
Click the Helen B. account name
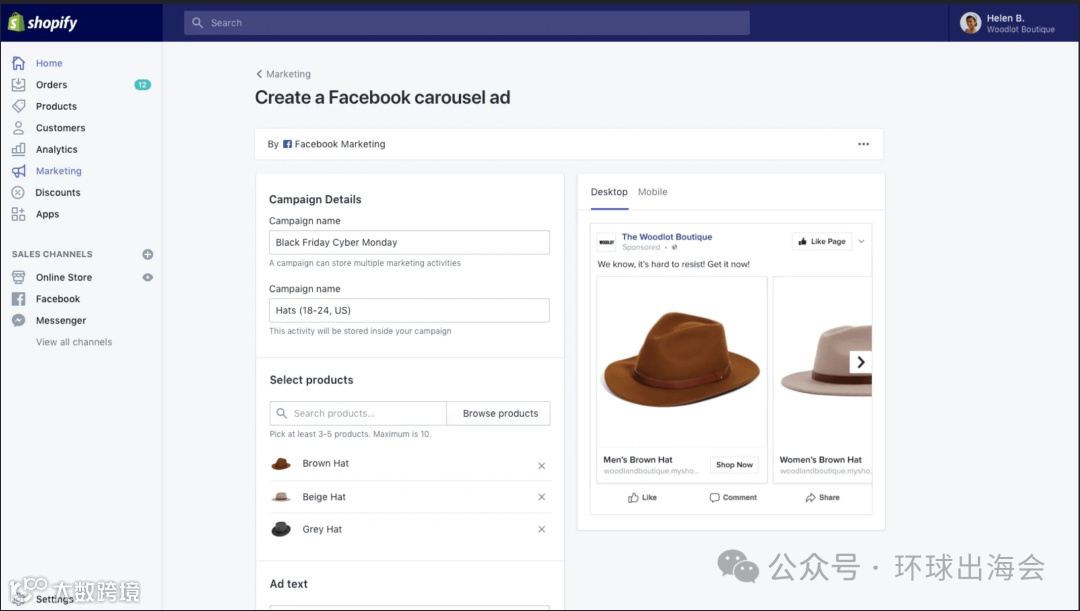coord(1005,18)
